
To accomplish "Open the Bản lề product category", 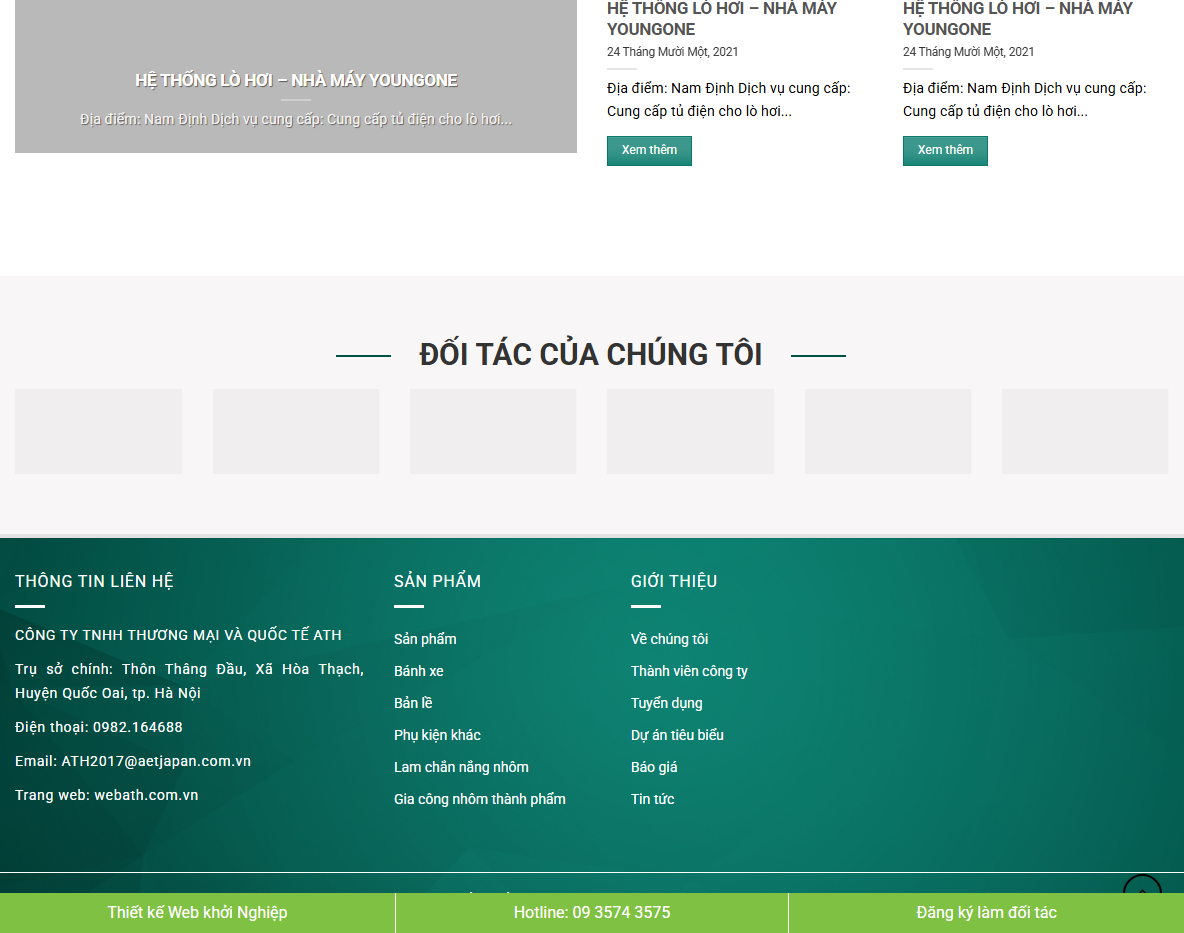I will pos(413,703).
